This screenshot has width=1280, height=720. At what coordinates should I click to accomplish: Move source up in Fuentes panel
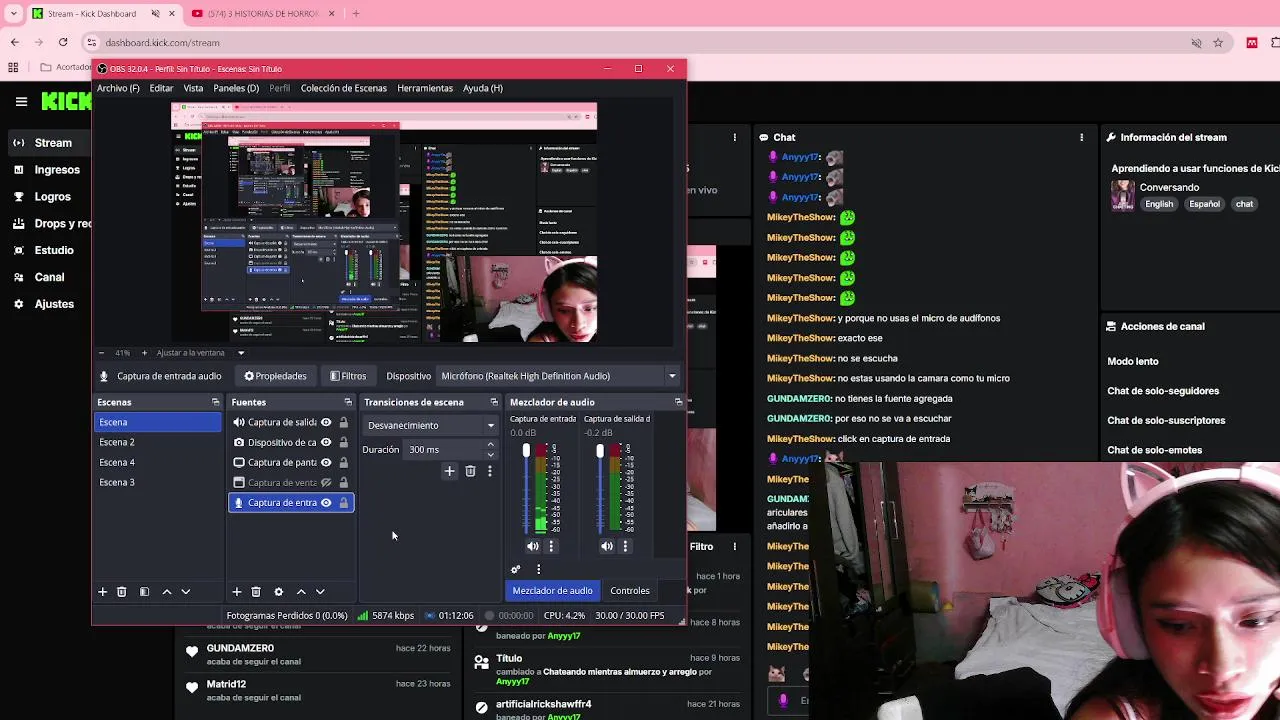click(x=301, y=592)
